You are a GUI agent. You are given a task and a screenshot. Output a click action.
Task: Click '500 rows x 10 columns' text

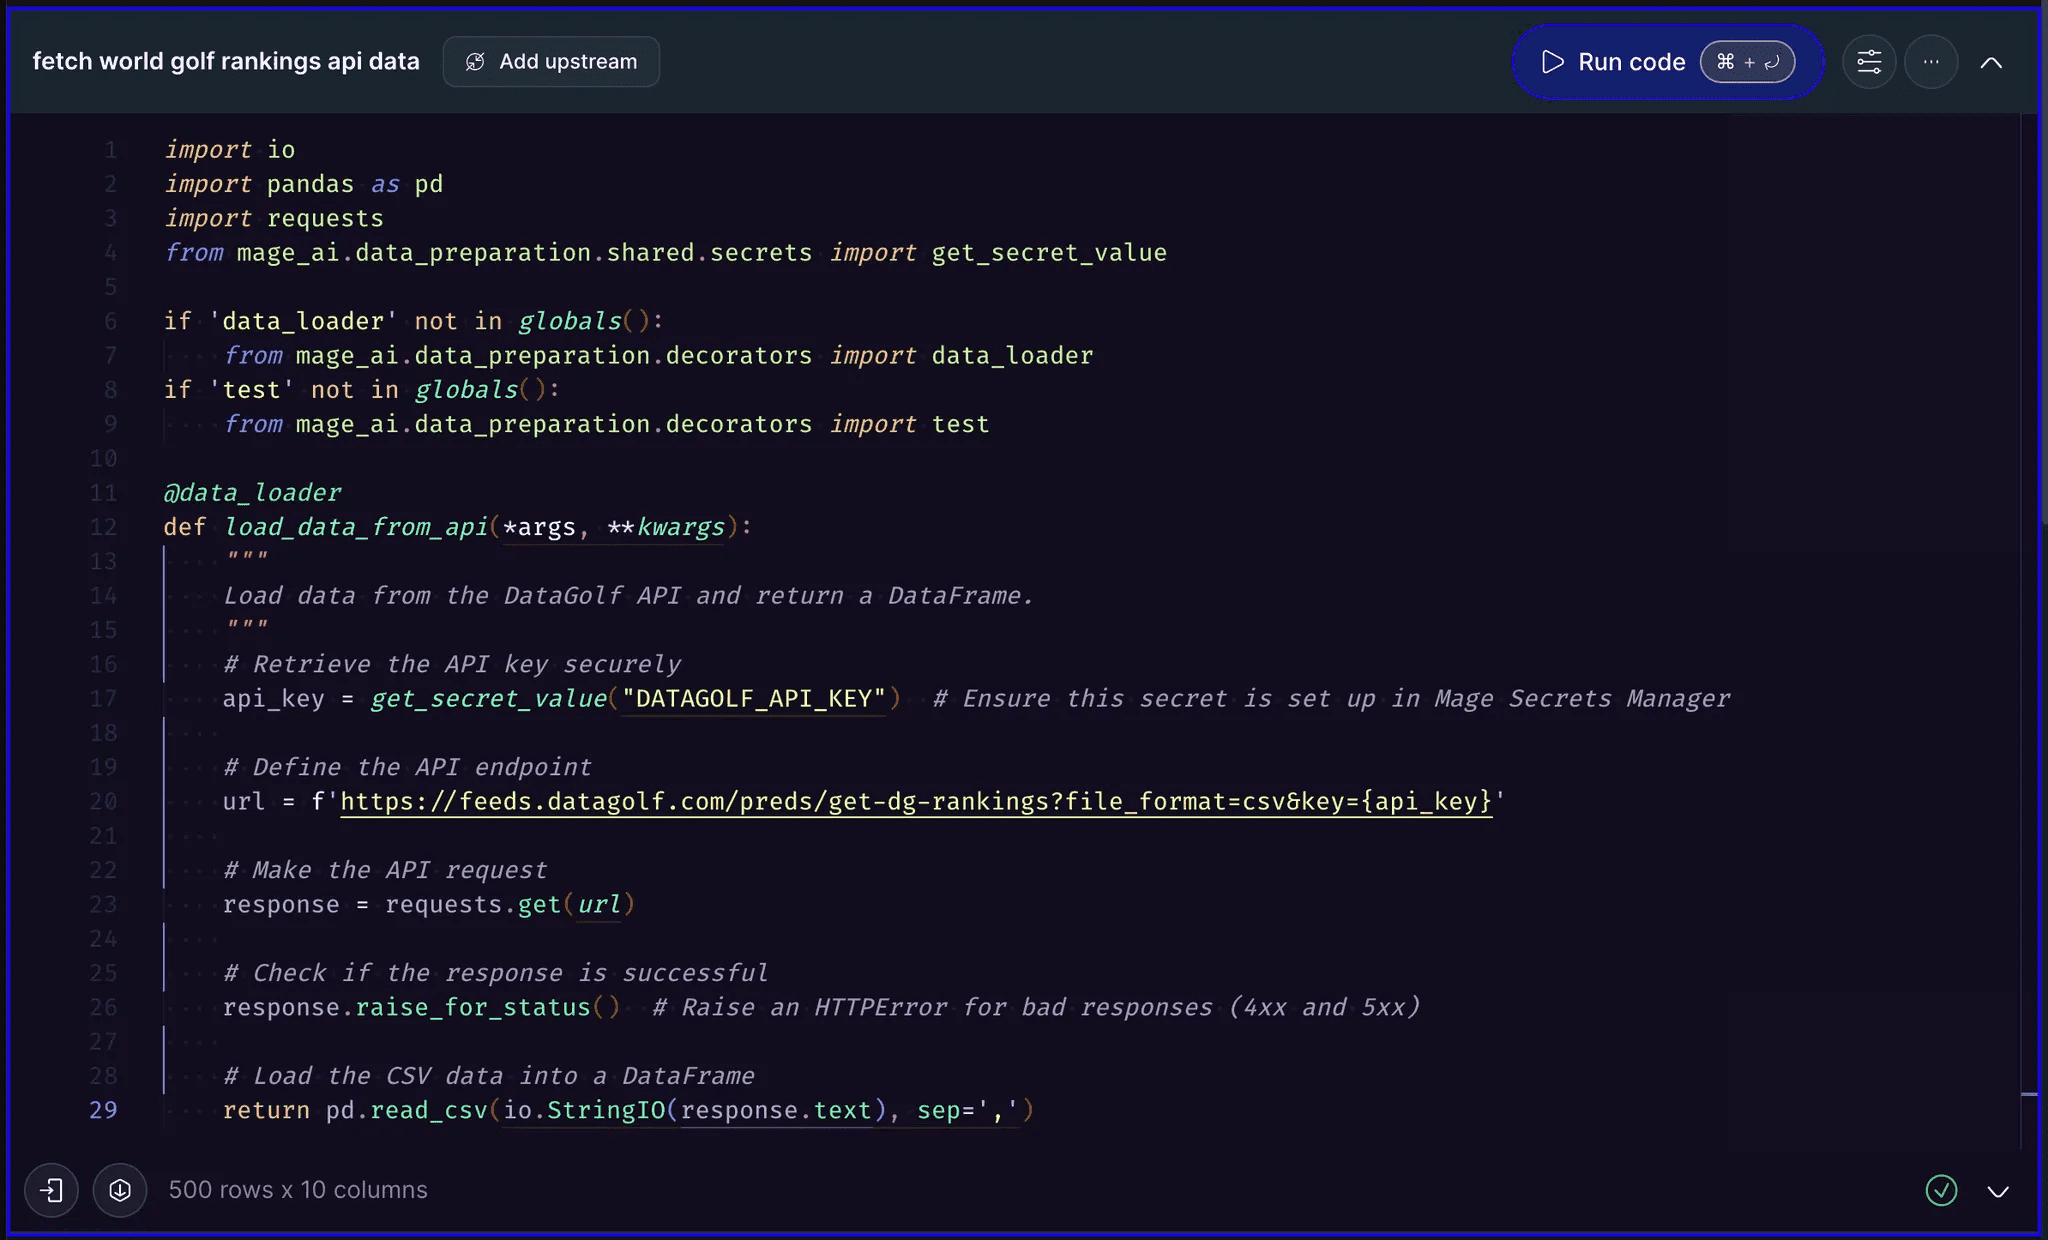(x=298, y=1190)
